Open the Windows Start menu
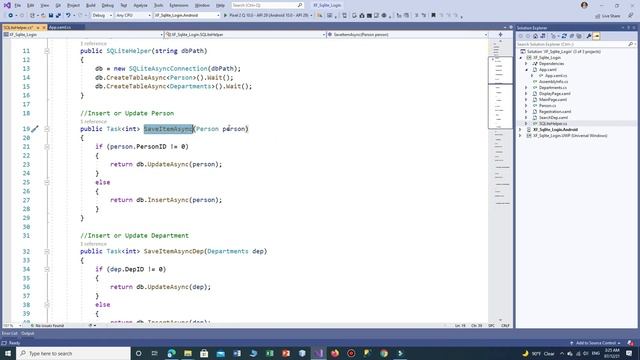The height and width of the screenshot is (360, 640). 8,353
